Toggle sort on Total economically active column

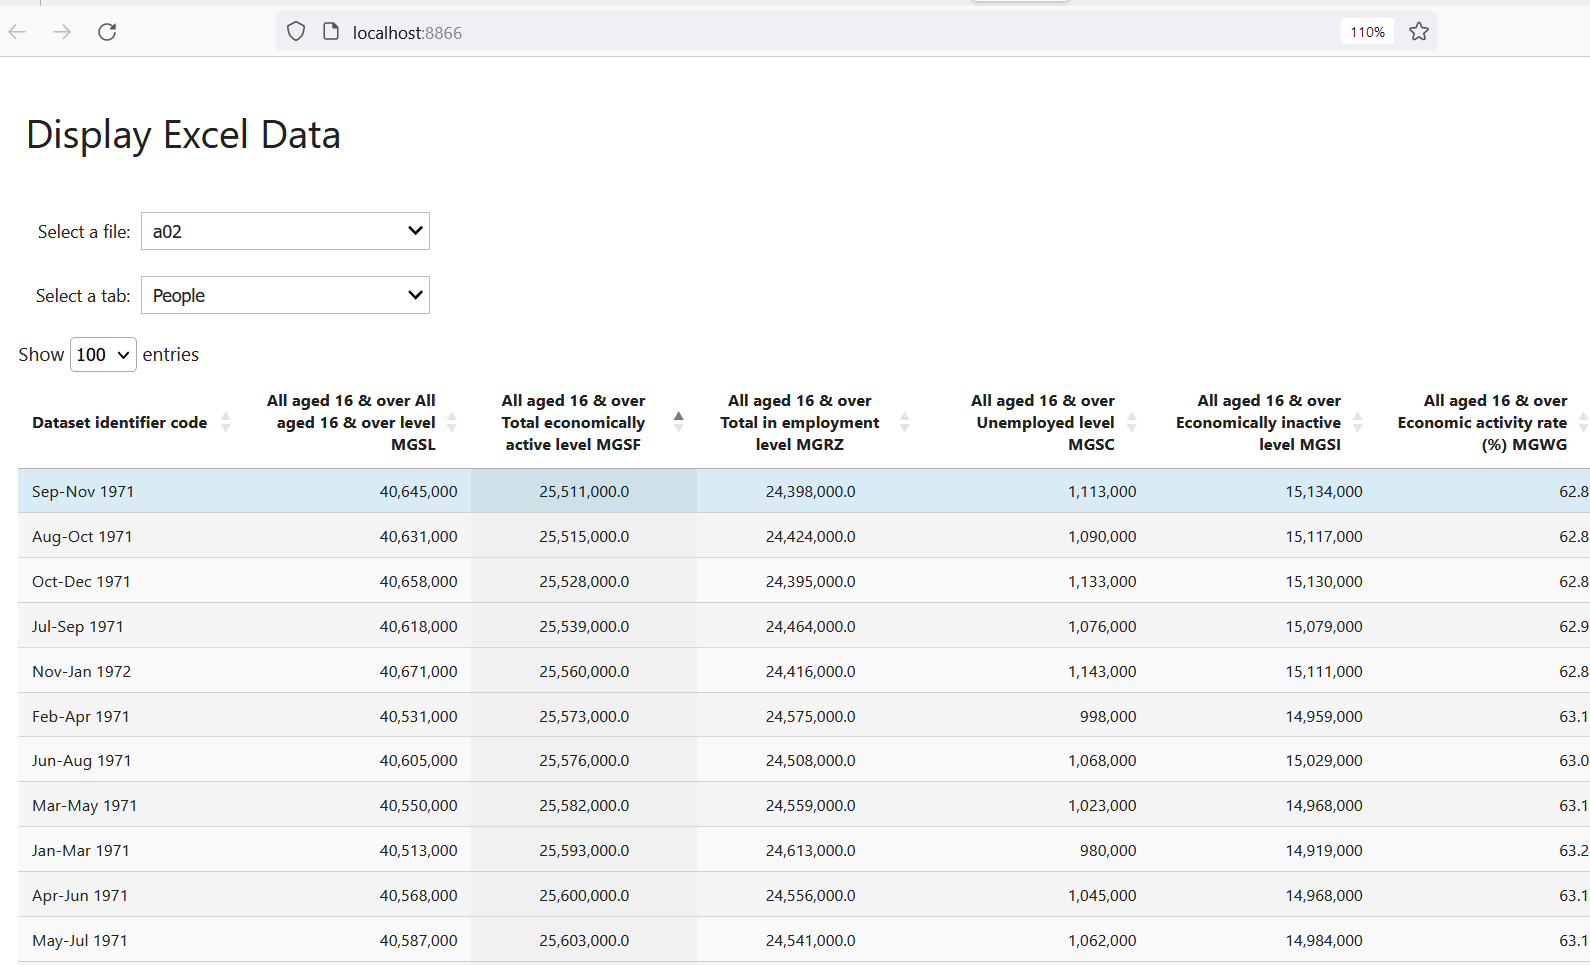(573, 423)
